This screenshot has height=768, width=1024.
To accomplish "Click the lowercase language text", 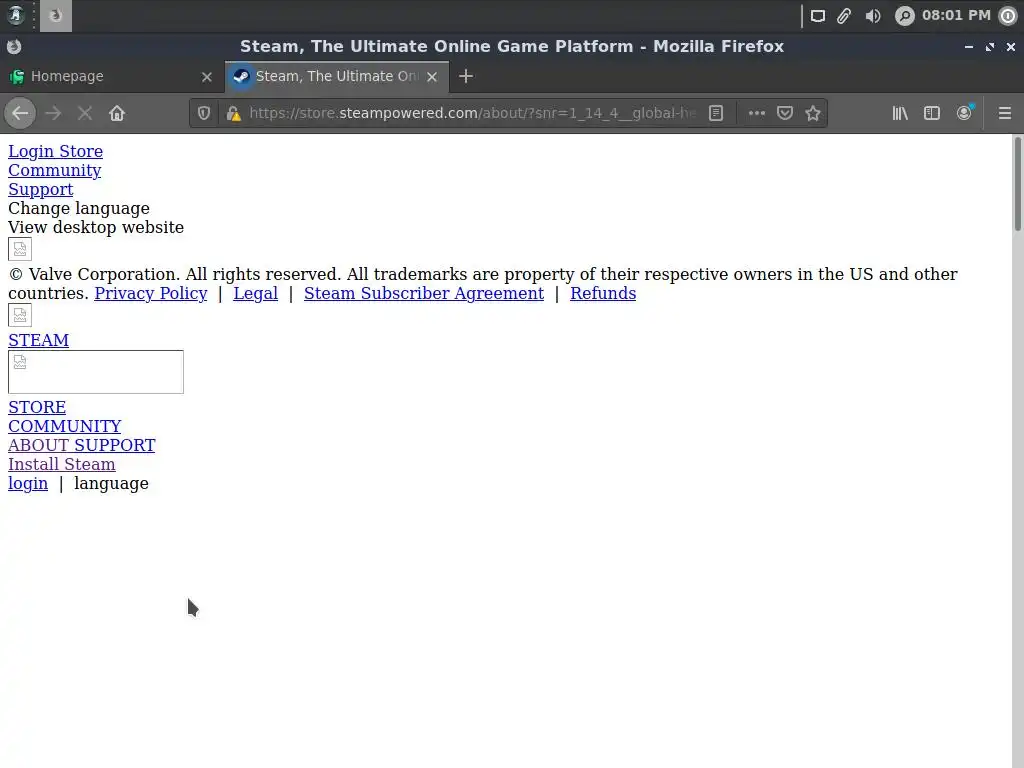I will coord(111,483).
